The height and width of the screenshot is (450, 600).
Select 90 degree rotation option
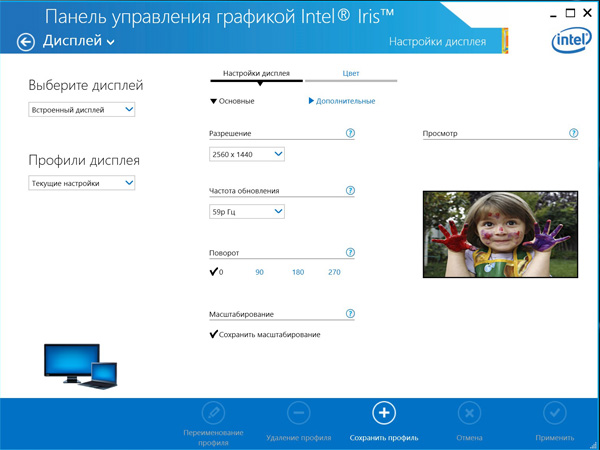(259, 272)
